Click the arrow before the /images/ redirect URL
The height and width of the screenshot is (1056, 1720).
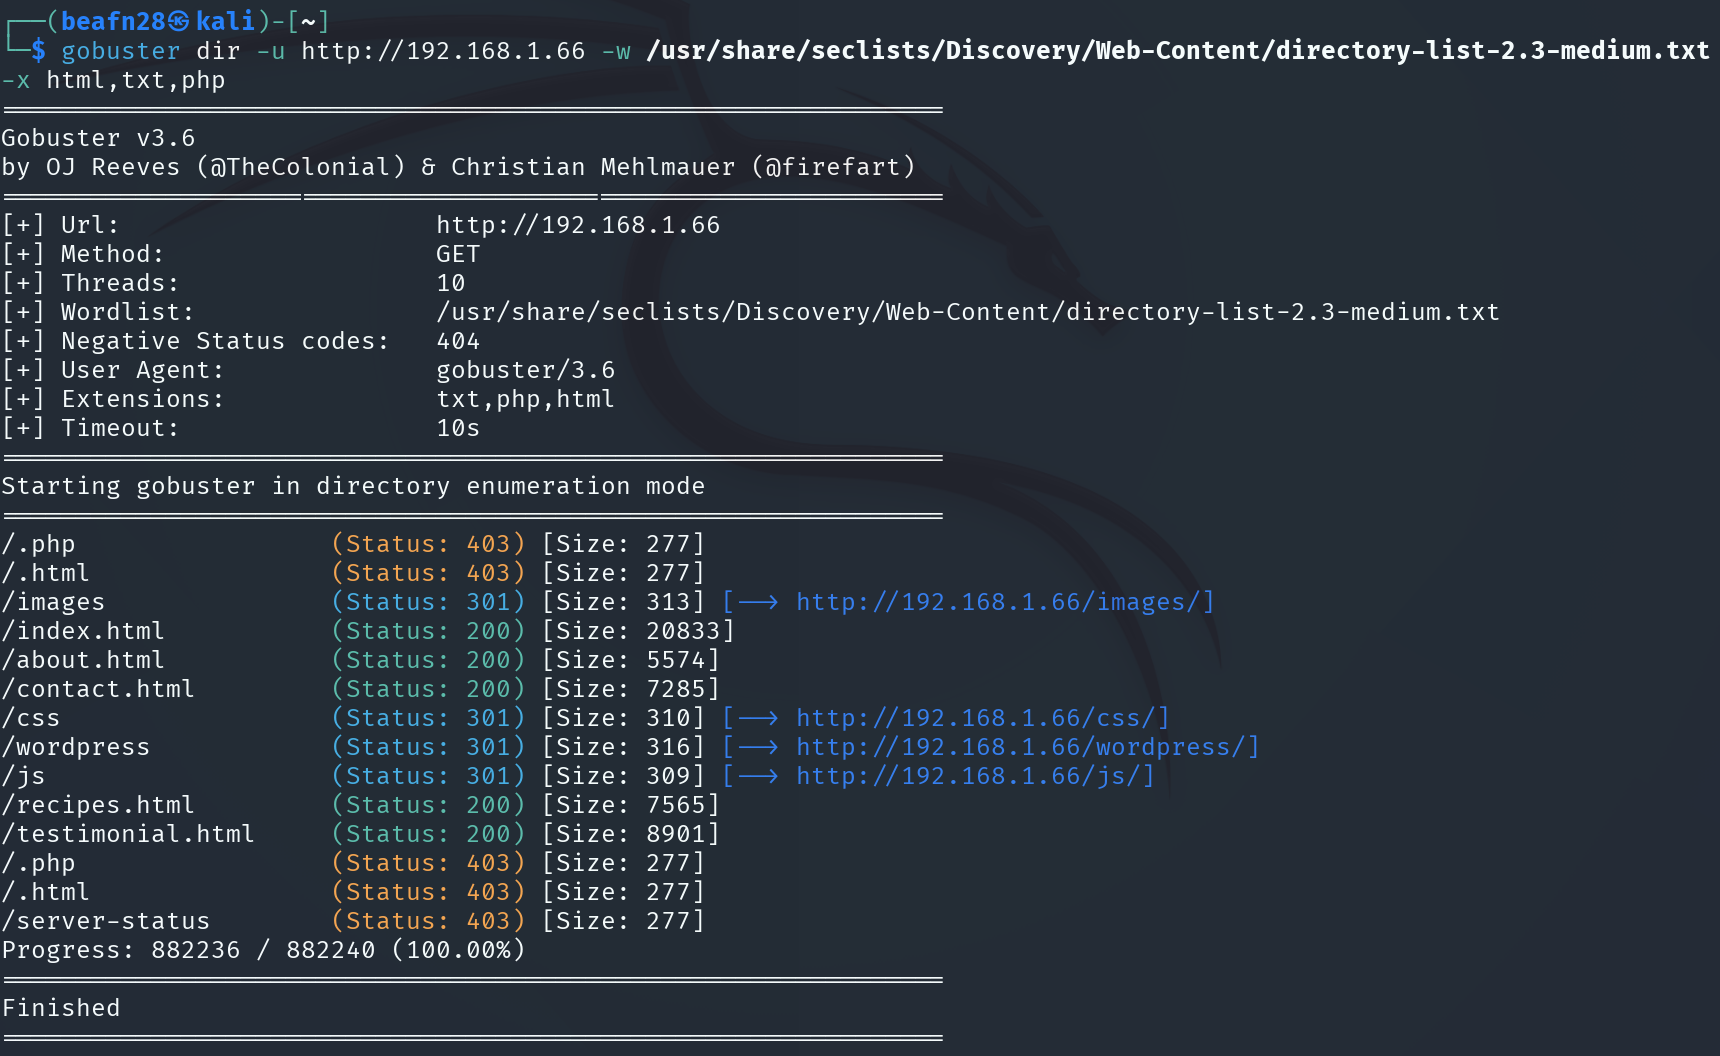(758, 602)
